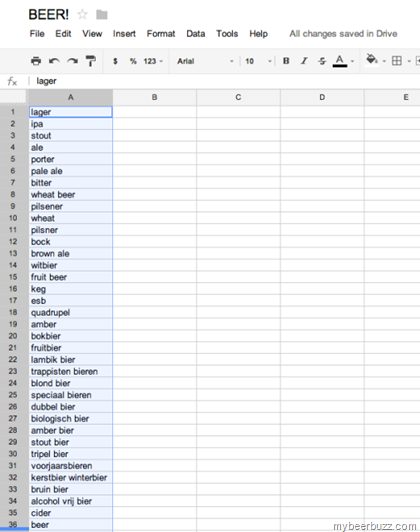Click the redo arrow icon
The width and height of the screenshot is (420, 532).
click(x=72, y=61)
